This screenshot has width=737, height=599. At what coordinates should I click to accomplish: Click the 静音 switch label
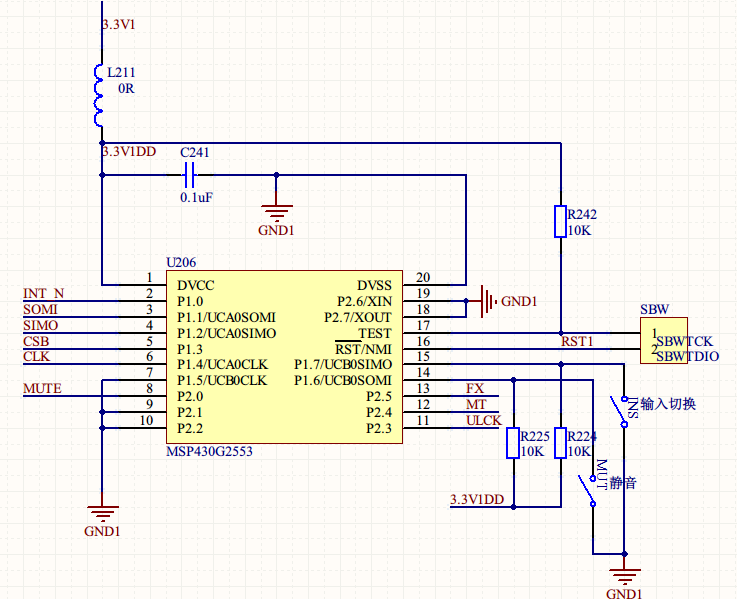coord(623,483)
